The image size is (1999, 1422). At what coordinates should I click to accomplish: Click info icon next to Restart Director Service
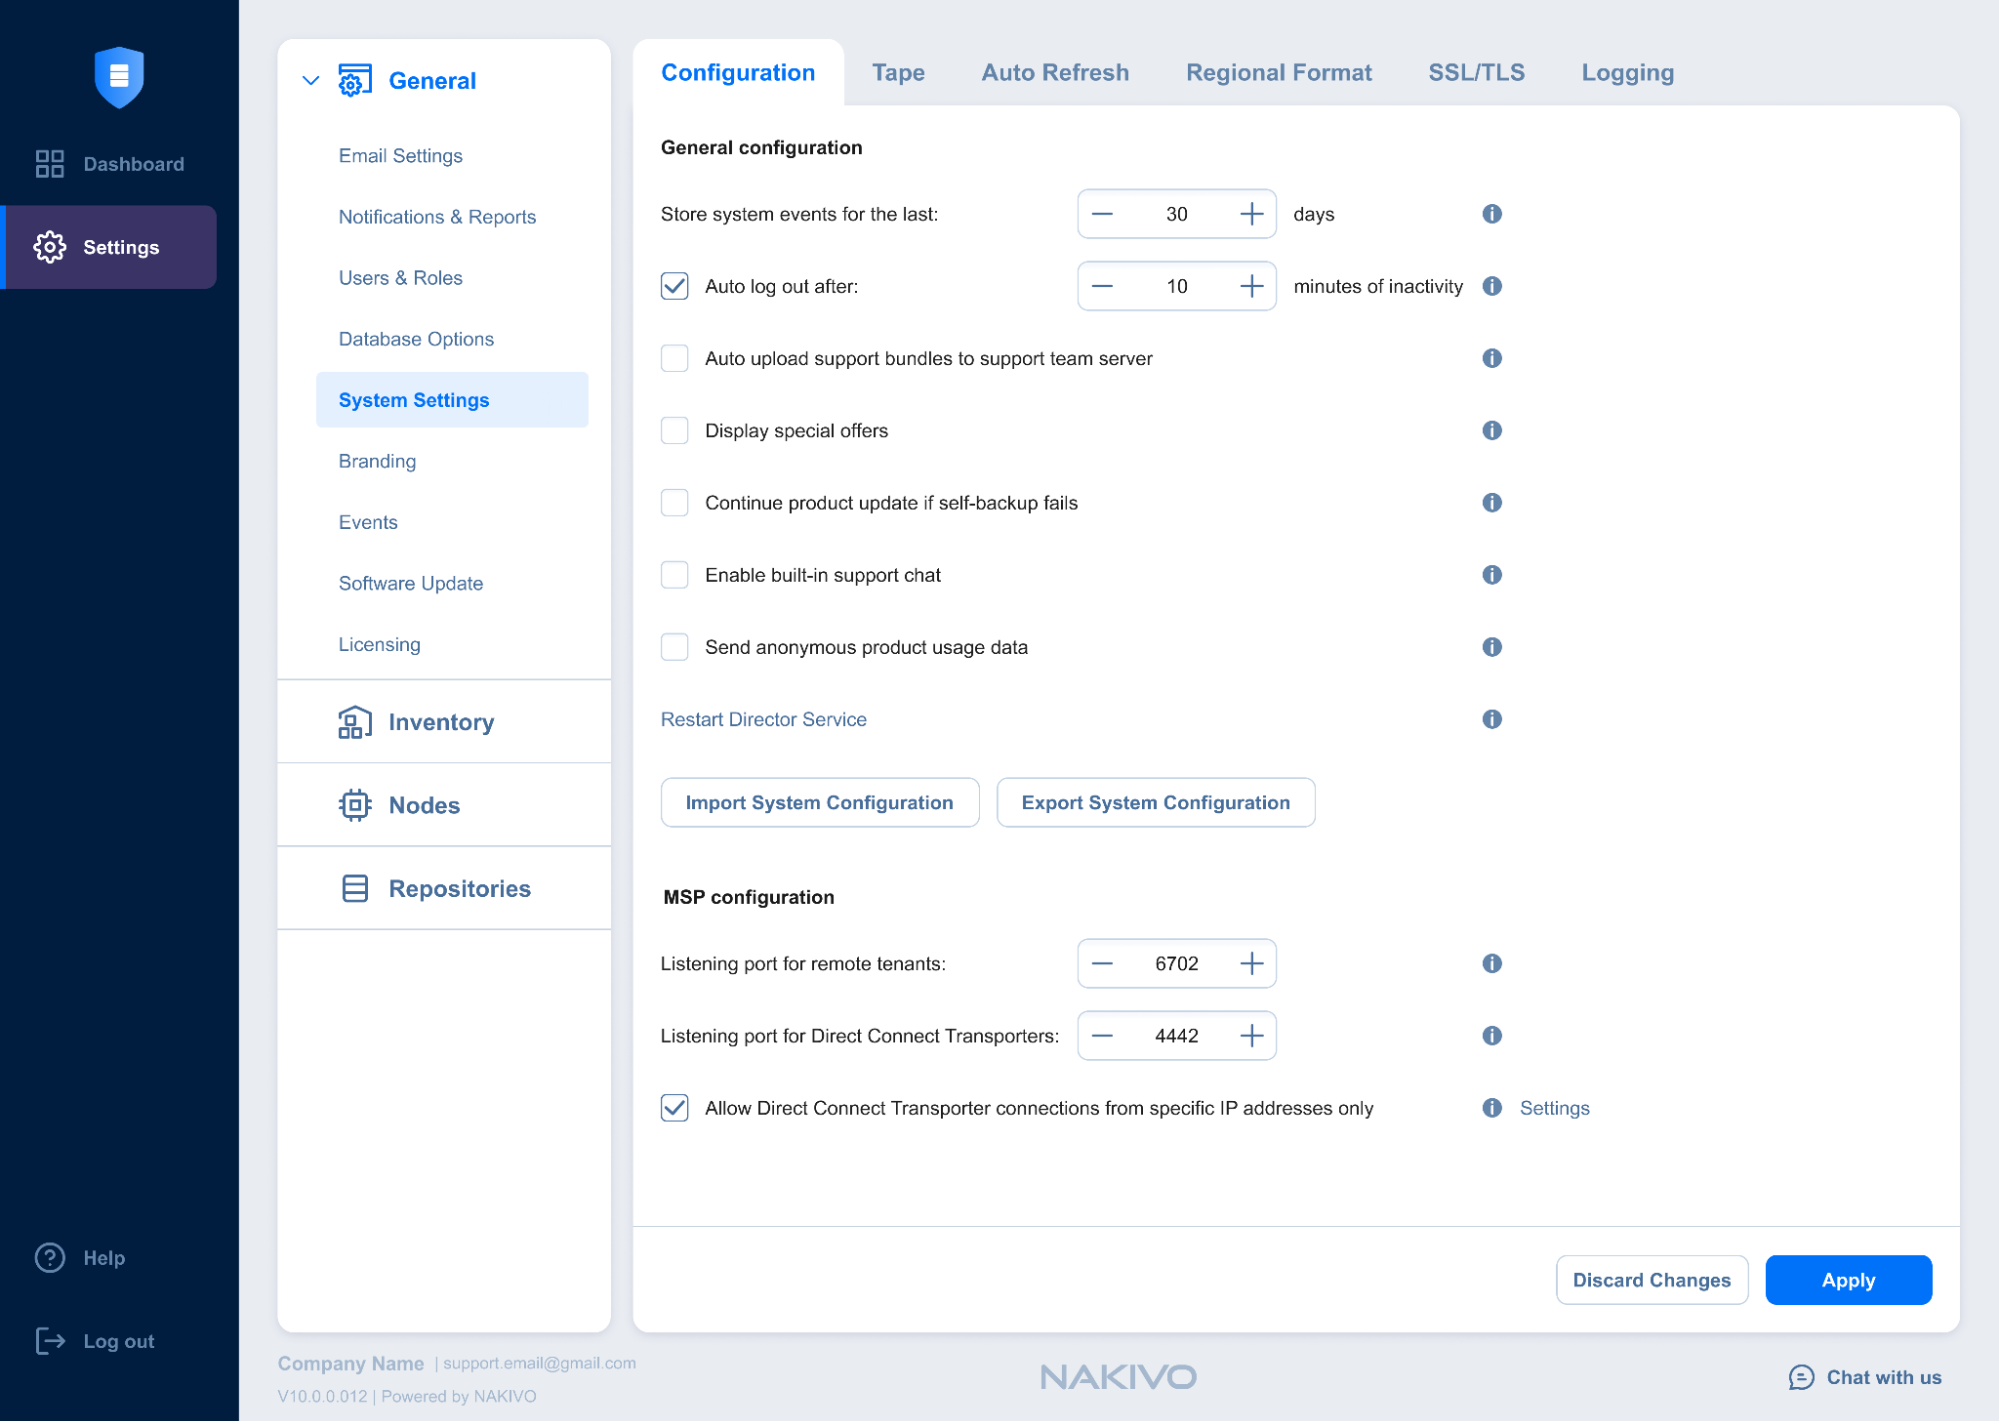pyautogui.click(x=1491, y=719)
